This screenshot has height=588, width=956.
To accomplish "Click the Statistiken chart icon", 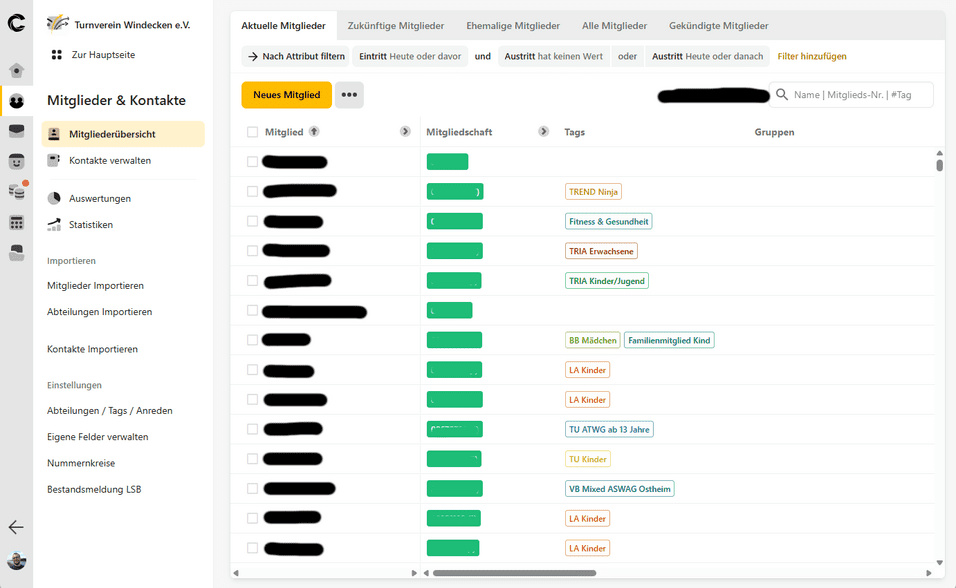I will (54, 225).
